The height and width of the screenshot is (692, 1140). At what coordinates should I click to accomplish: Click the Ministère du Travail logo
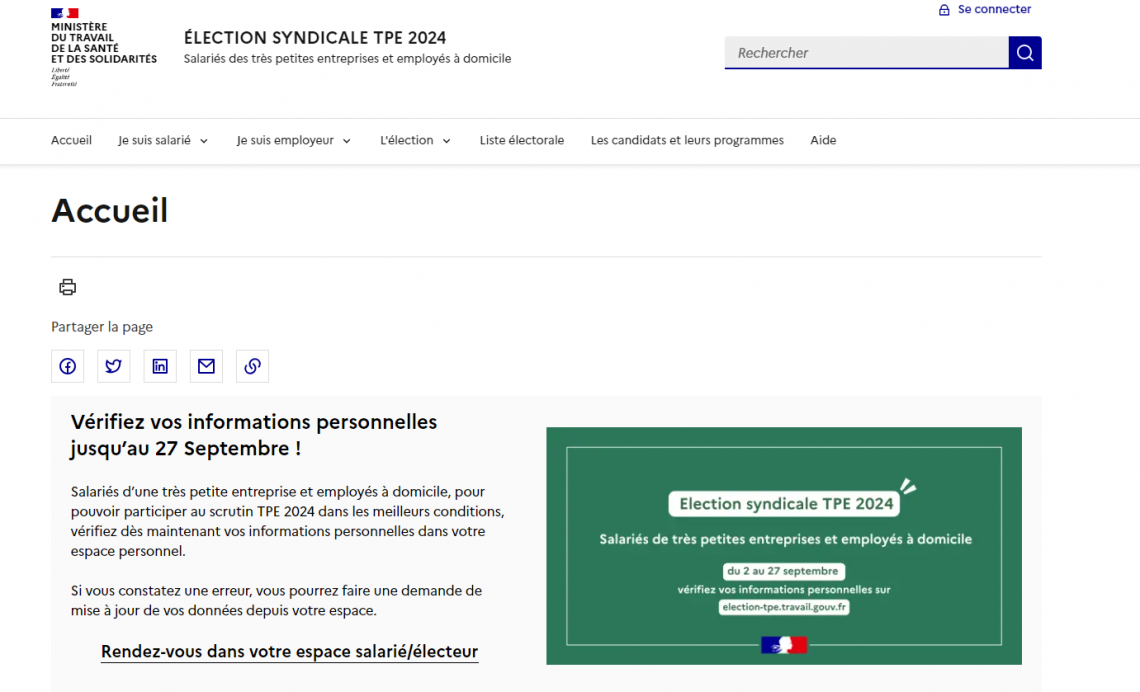click(103, 47)
